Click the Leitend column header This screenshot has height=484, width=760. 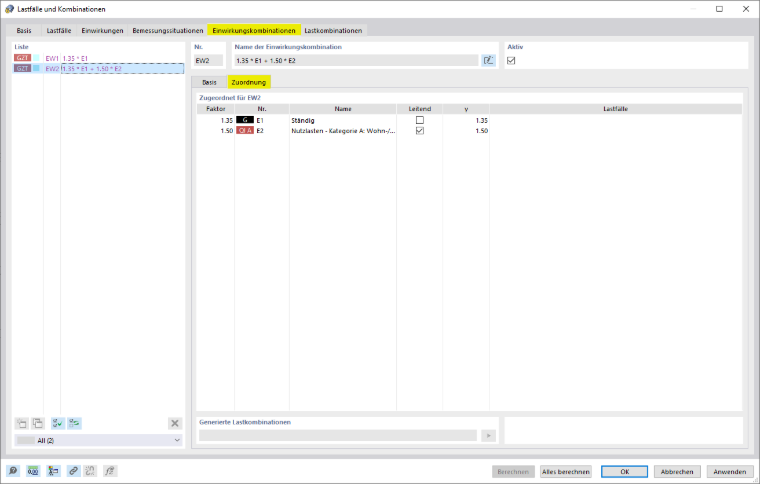click(420, 109)
